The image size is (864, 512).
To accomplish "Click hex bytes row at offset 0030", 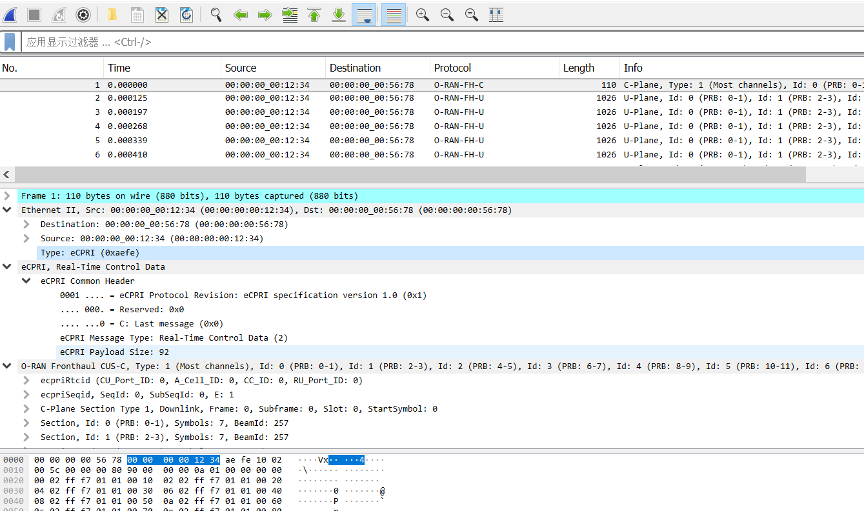I will tap(158, 491).
